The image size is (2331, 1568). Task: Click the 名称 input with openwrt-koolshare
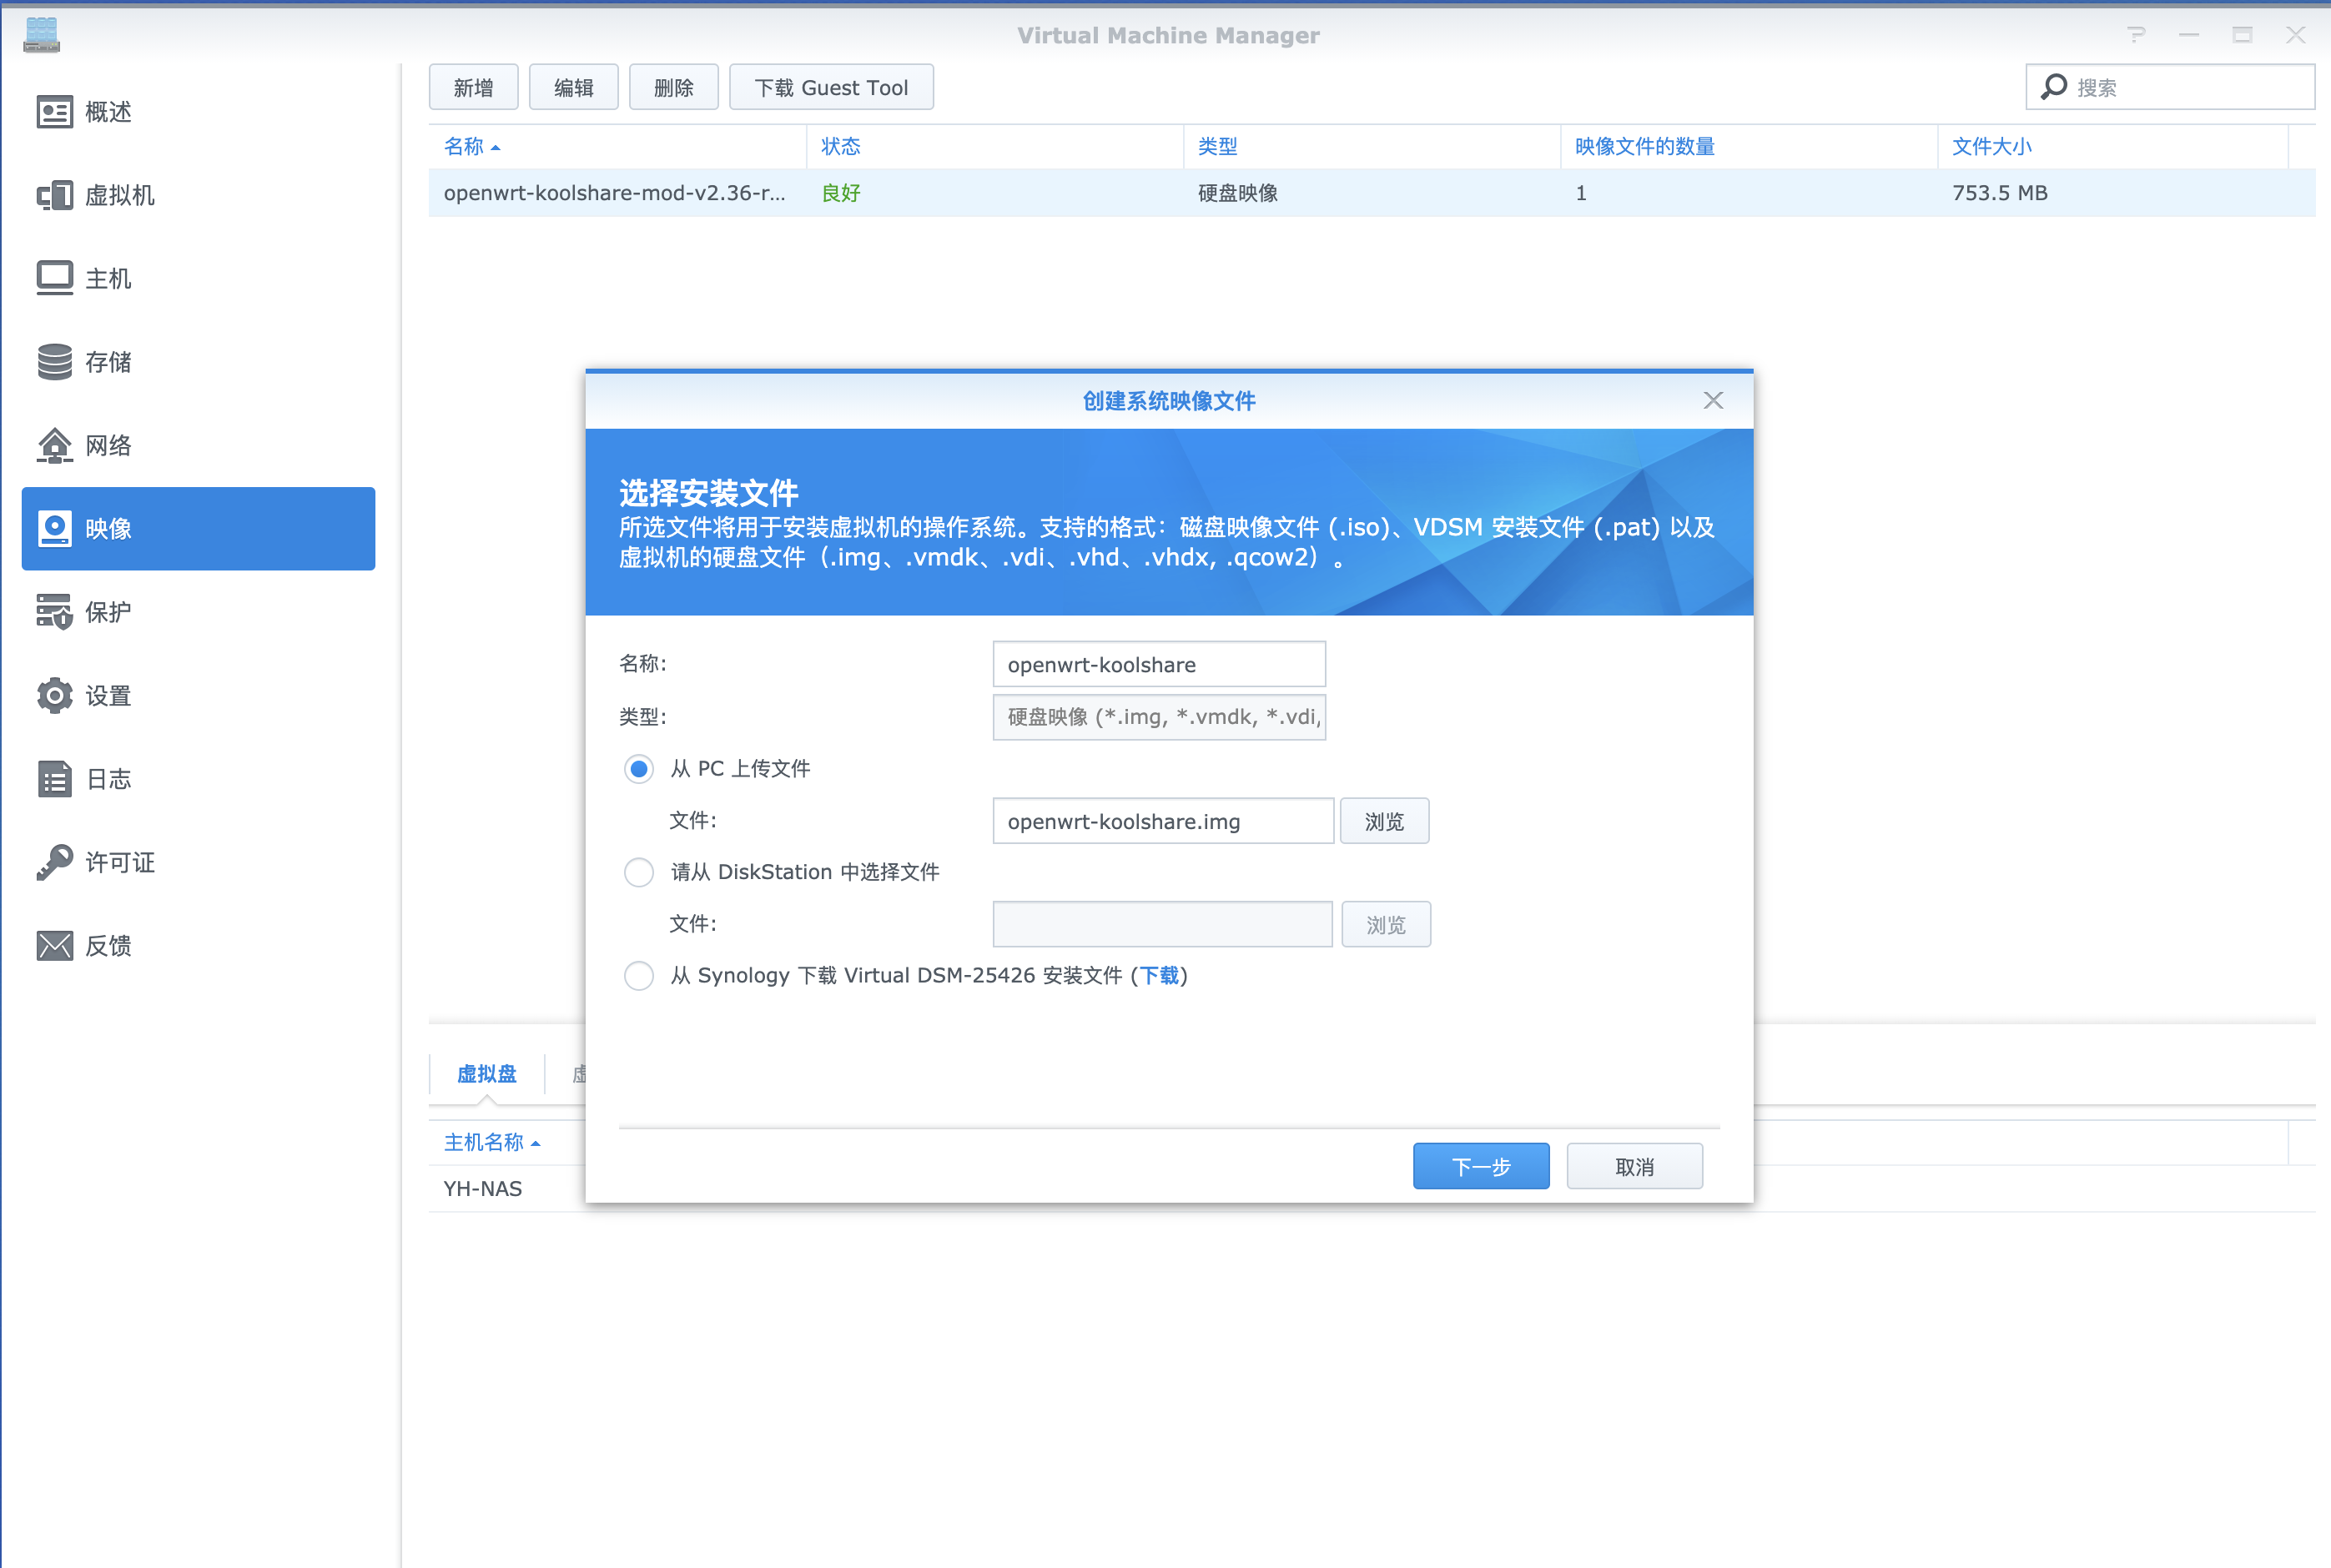(x=1159, y=664)
